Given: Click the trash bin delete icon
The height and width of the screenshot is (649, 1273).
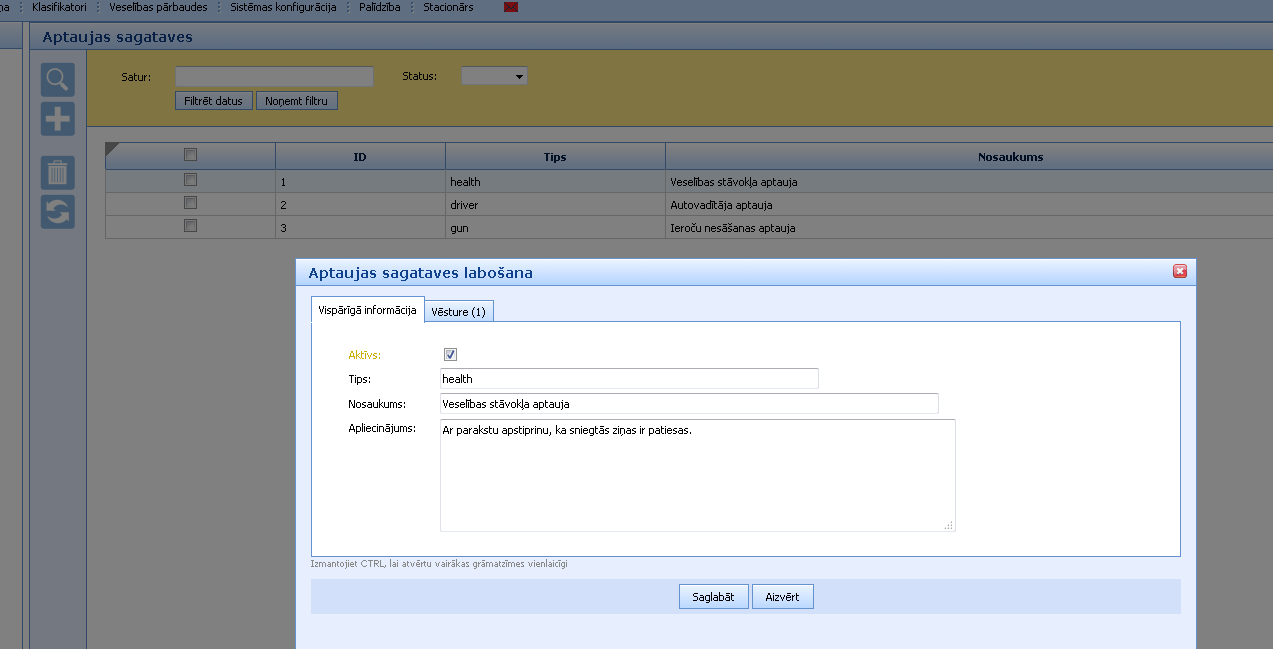Looking at the screenshot, I should 57,173.
